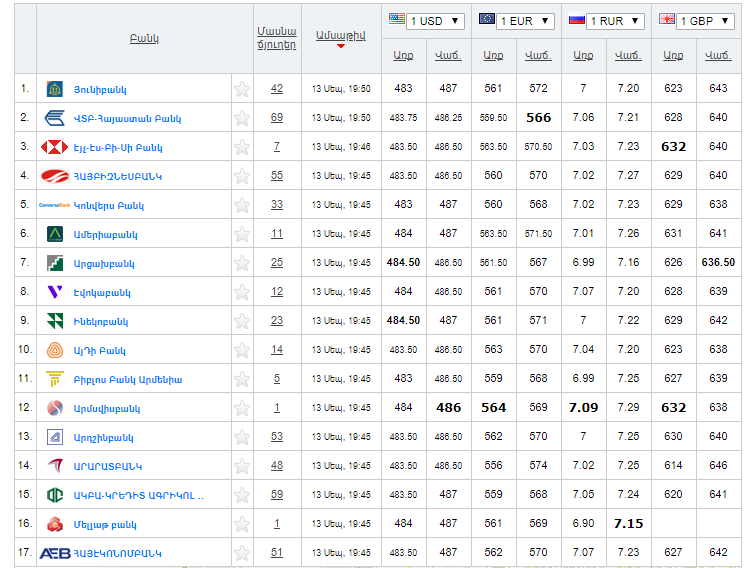
Task: Click the Unibank logo in row 1
Action: tap(55, 89)
